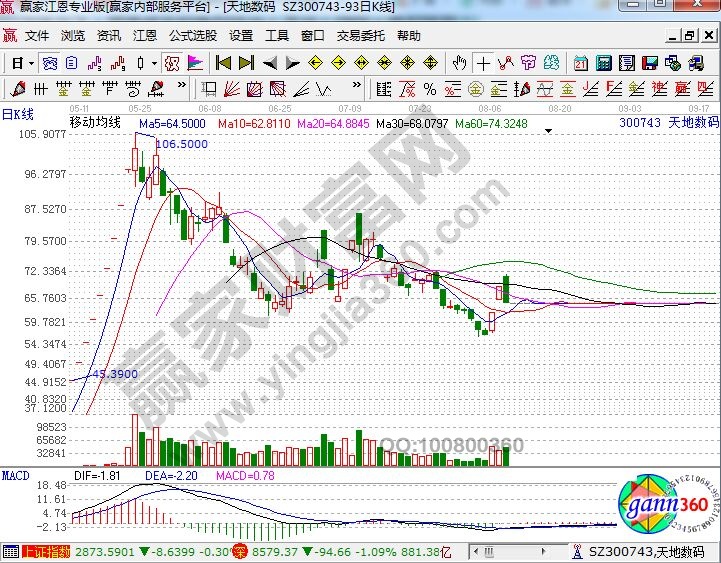
Task: Click the yellow left-arrow diamond icon
Action: [315, 62]
